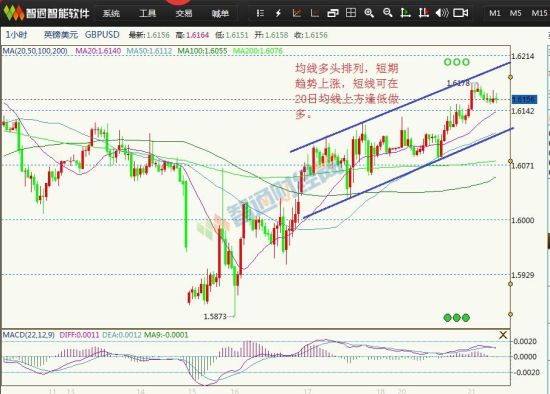
Task: Select the red chart indicator icon
Action: click(297, 13)
